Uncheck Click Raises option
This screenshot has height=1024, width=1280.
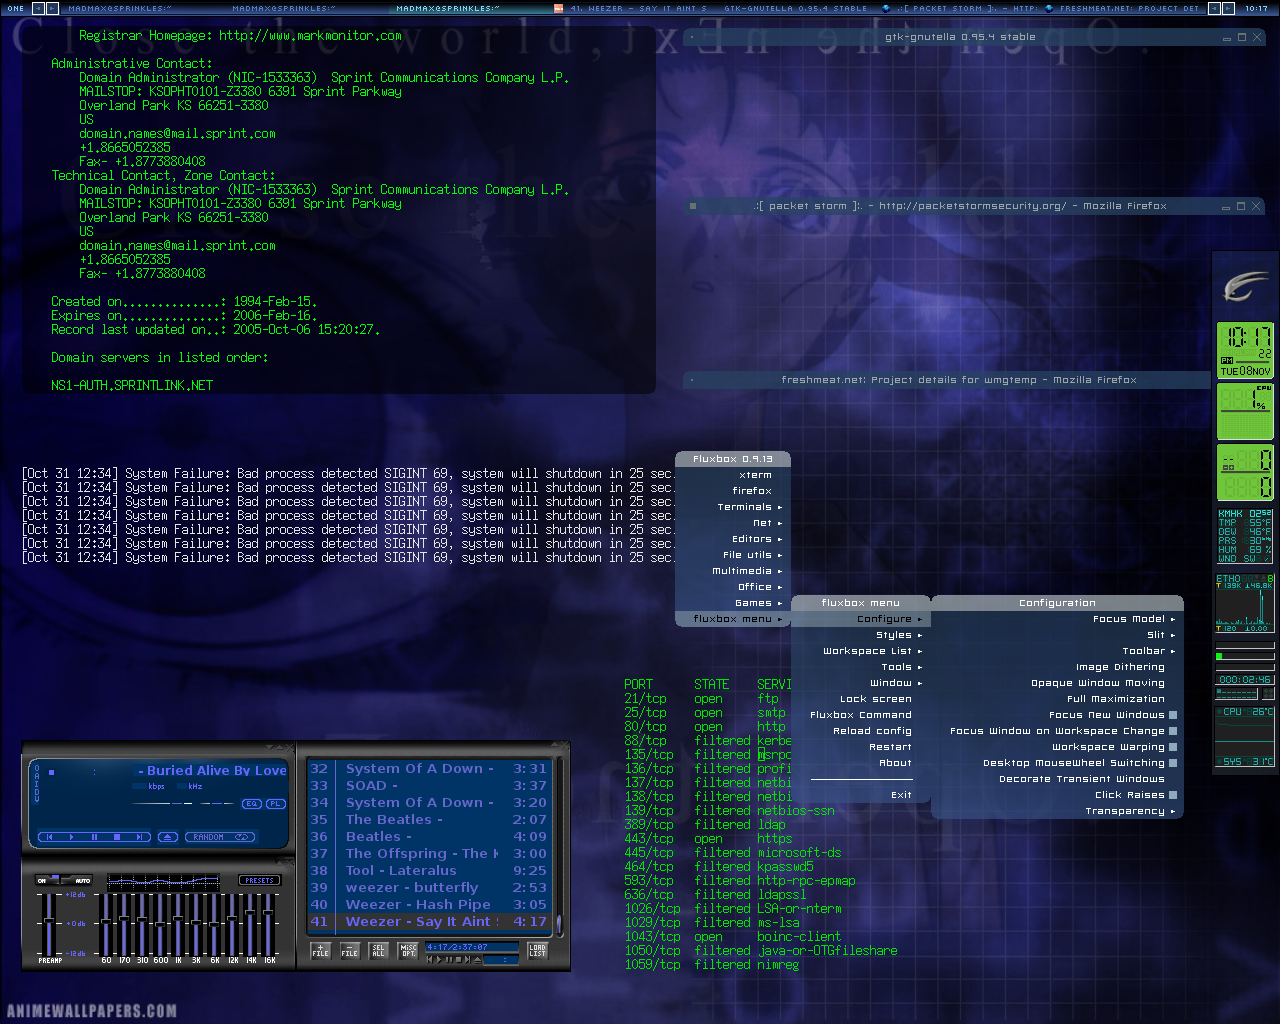[x=1057, y=795]
